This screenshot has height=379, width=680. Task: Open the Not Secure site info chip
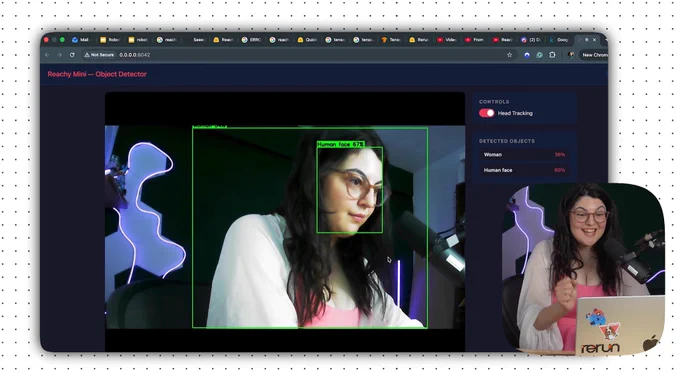tap(99, 55)
